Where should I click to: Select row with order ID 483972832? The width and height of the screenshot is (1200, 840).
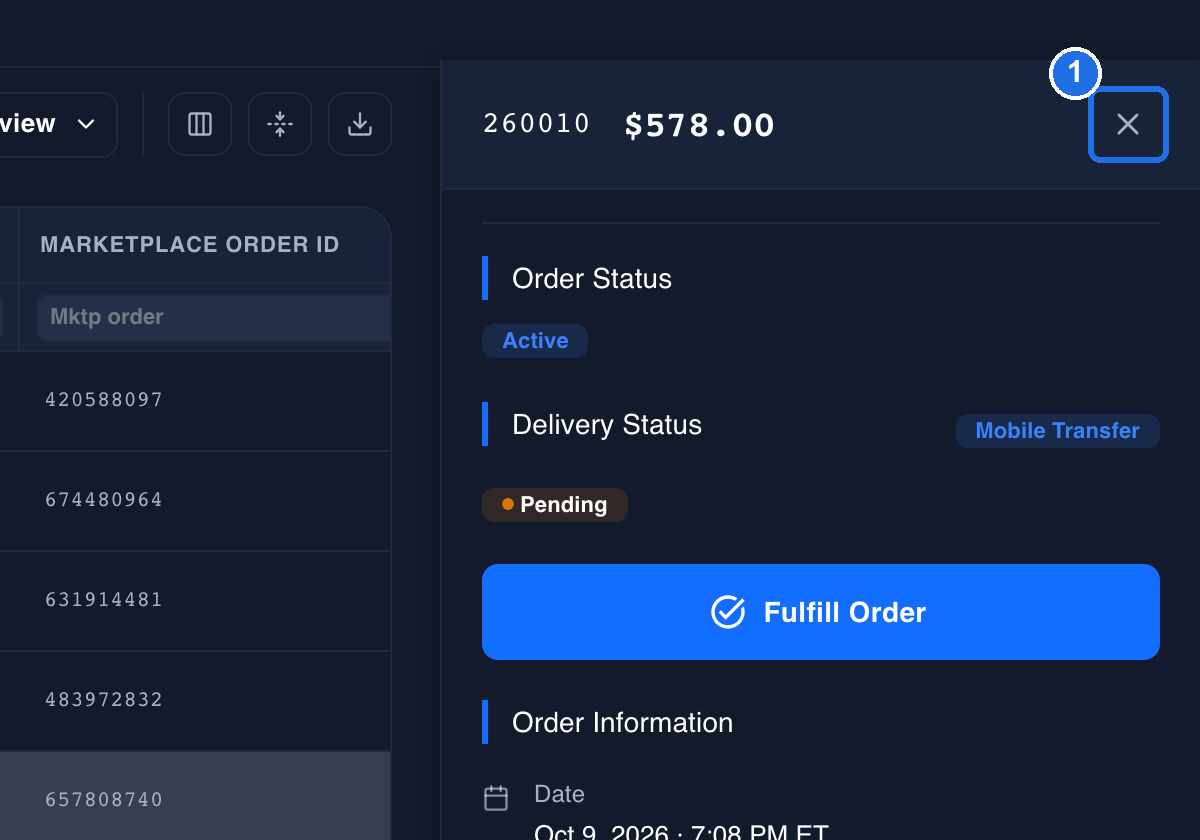195,700
